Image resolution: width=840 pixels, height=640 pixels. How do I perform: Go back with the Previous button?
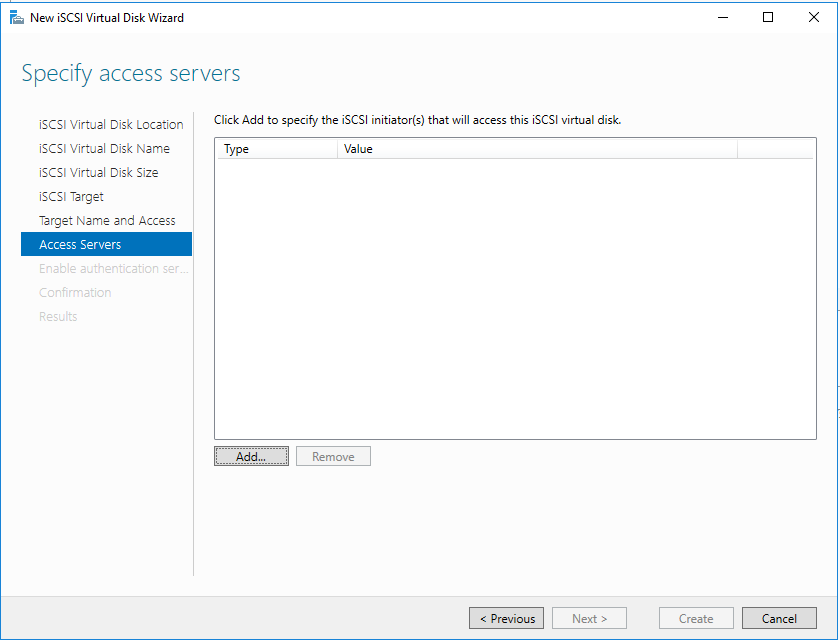click(507, 619)
